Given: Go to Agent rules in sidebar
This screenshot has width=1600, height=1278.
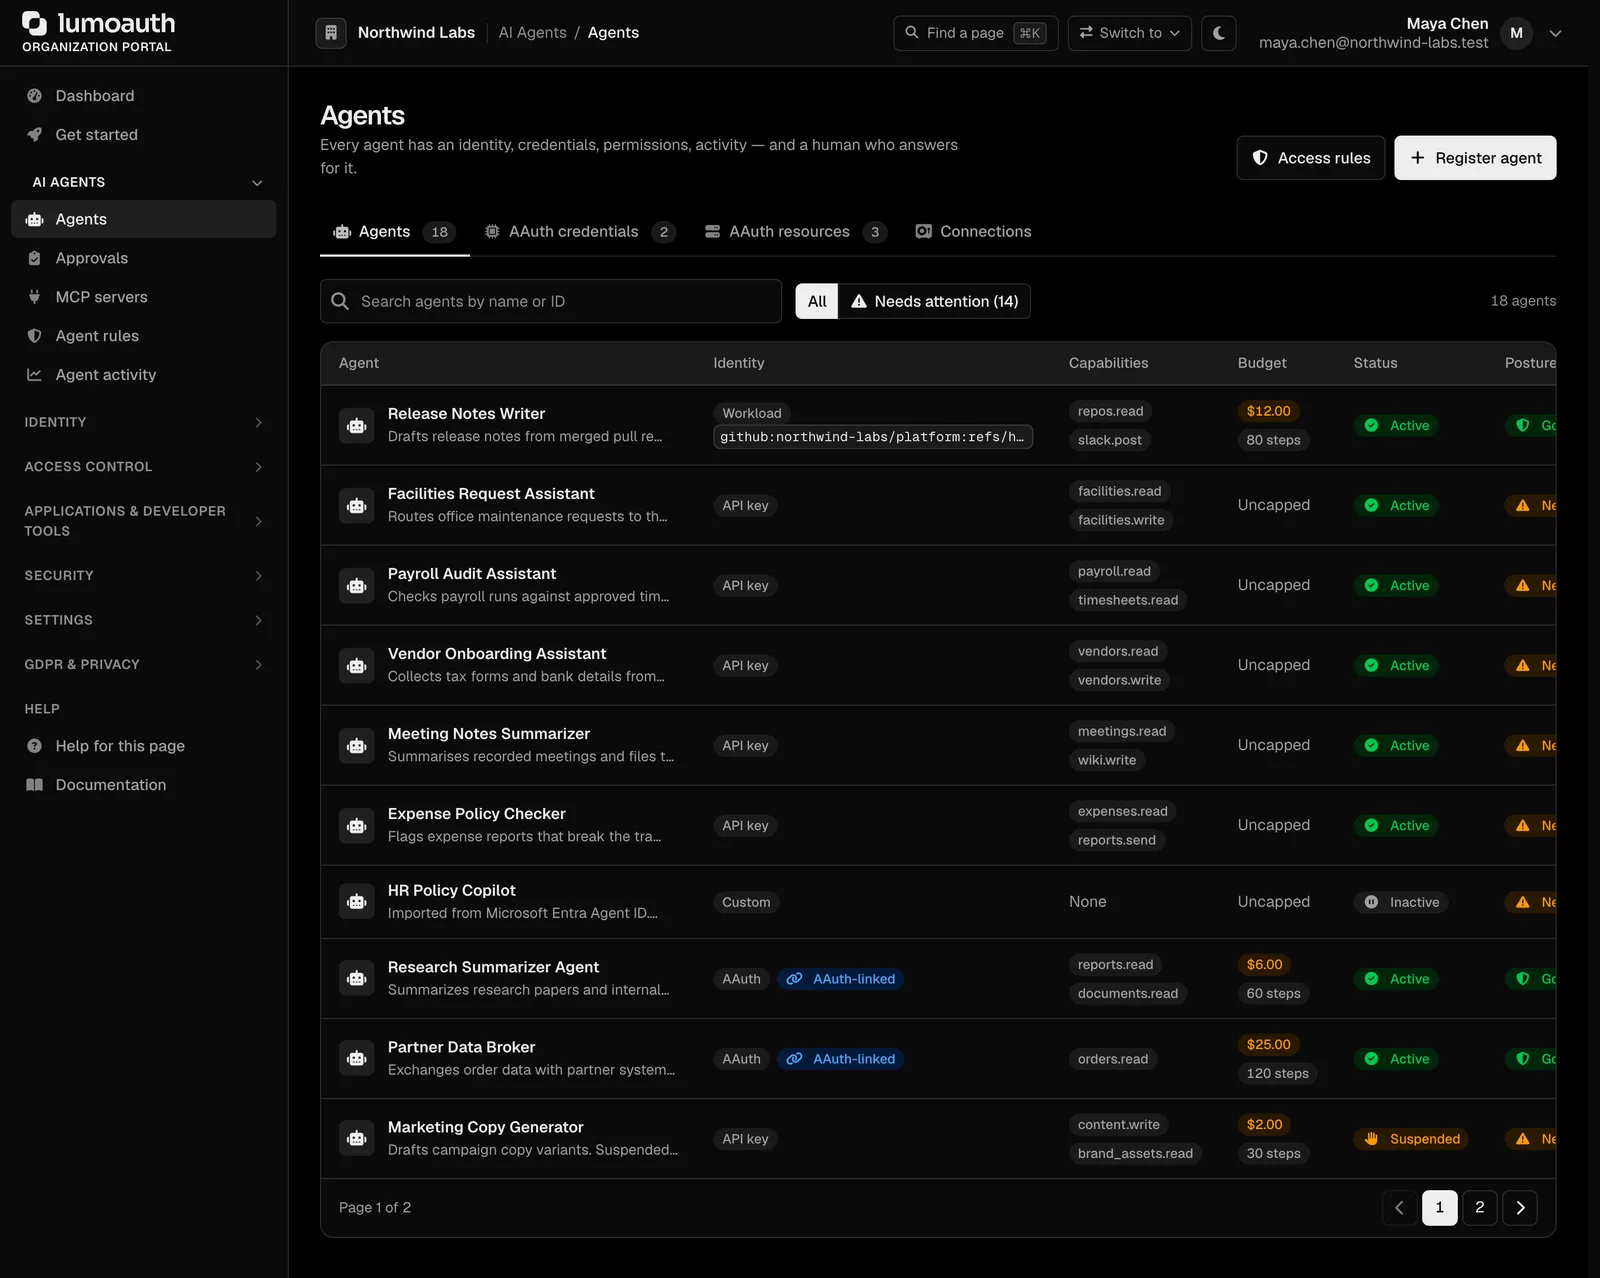Looking at the screenshot, I should click(x=144, y=336).
